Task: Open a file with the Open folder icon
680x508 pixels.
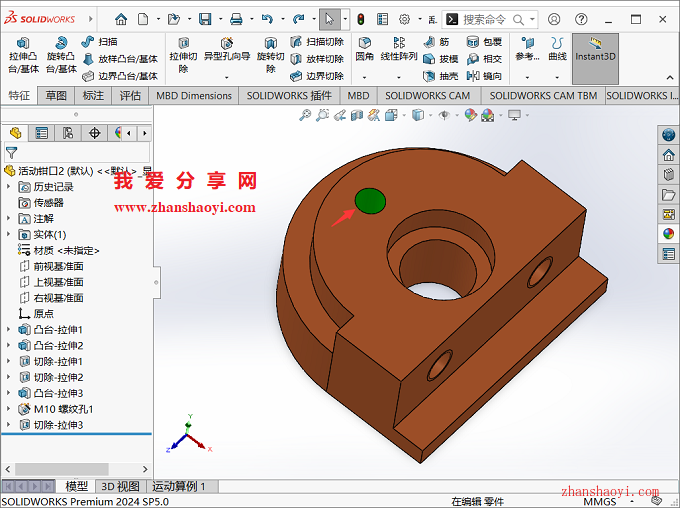Action: 173,19
